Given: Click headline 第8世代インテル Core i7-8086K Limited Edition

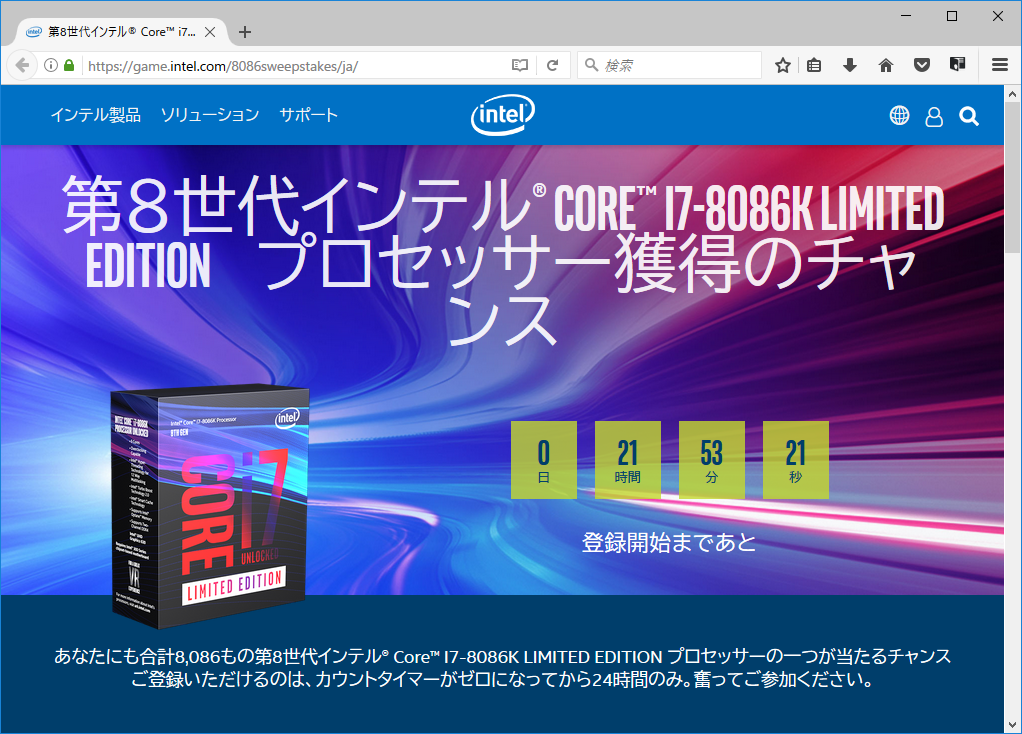Looking at the screenshot, I should [503, 261].
